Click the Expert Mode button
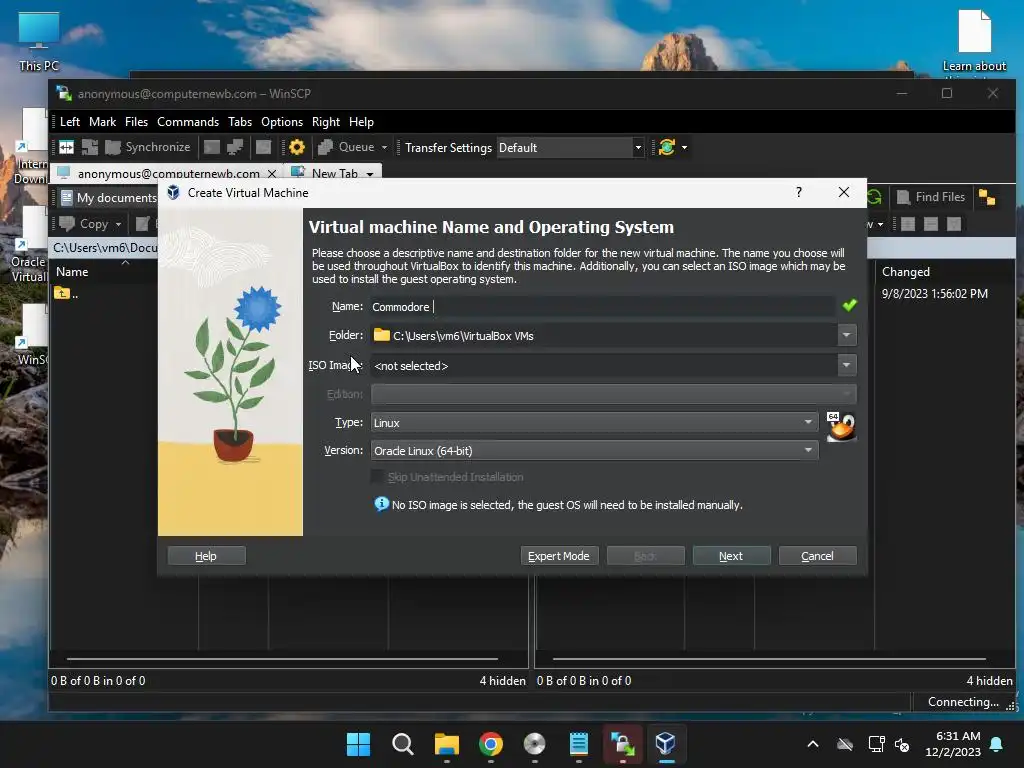 pyautogui.click(x=559, y=556)
